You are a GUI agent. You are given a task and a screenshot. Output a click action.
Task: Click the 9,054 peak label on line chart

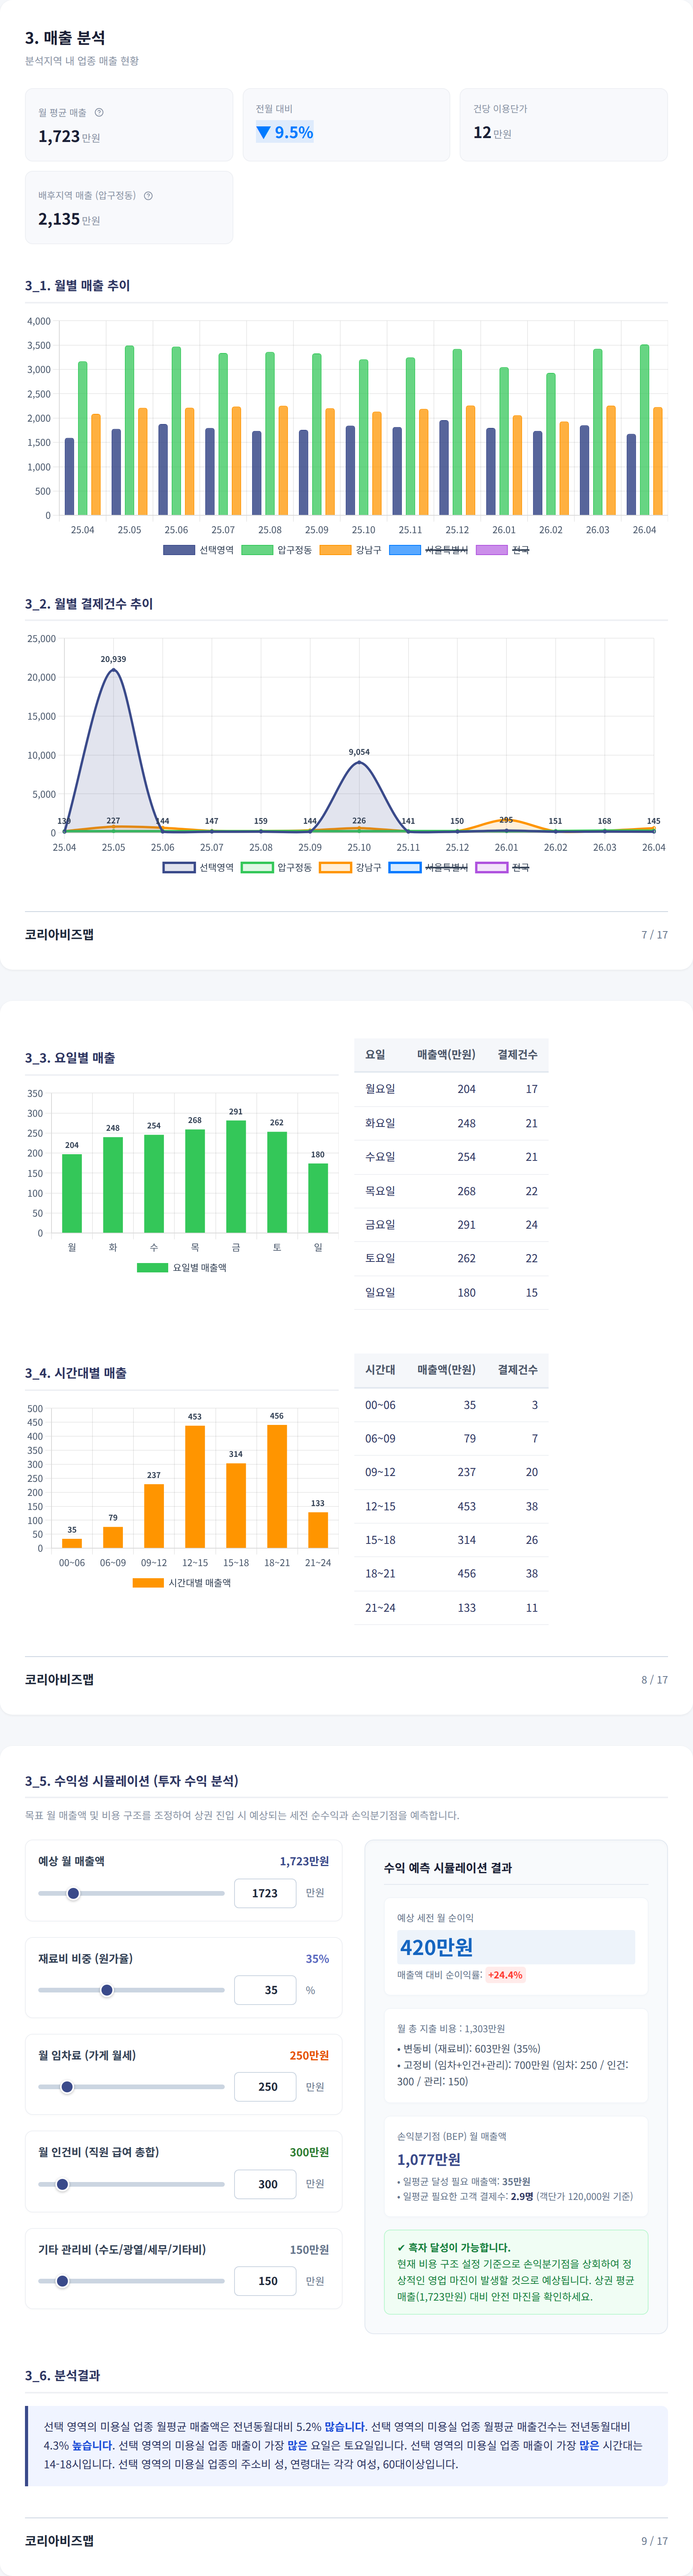click(x=359, y=752)
